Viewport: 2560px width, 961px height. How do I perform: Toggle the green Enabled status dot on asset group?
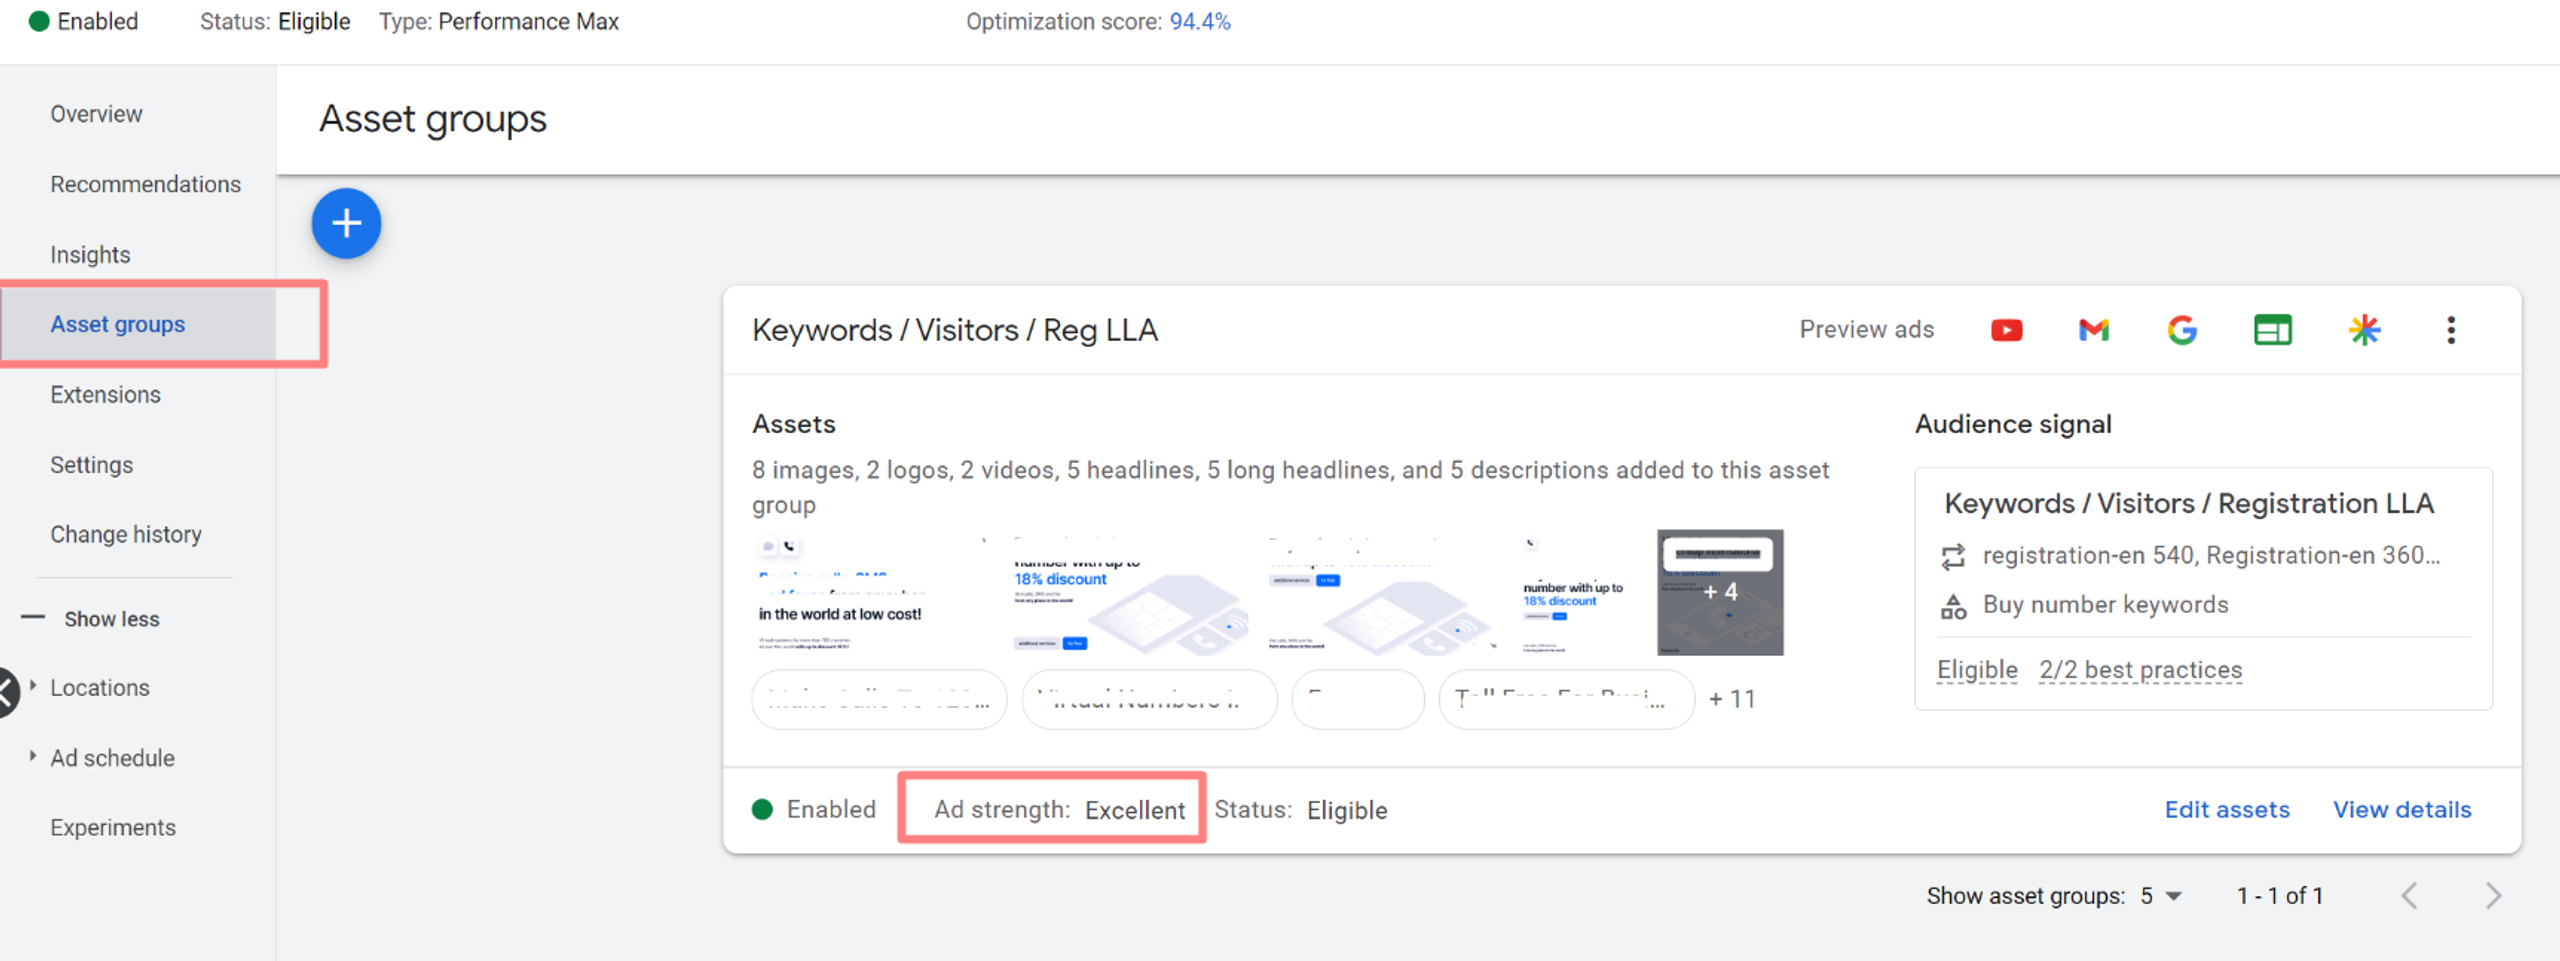pyautogui.click(x=762, y=809)
